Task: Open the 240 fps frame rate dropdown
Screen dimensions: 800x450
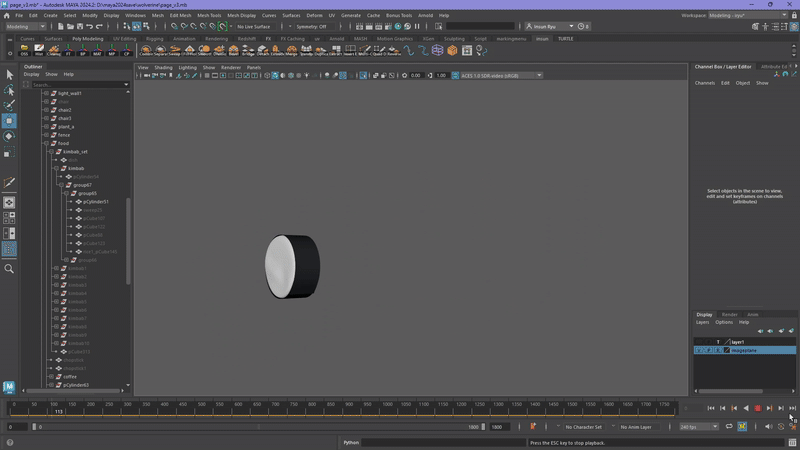Action: pyautogui.click(x=698, y=427)
